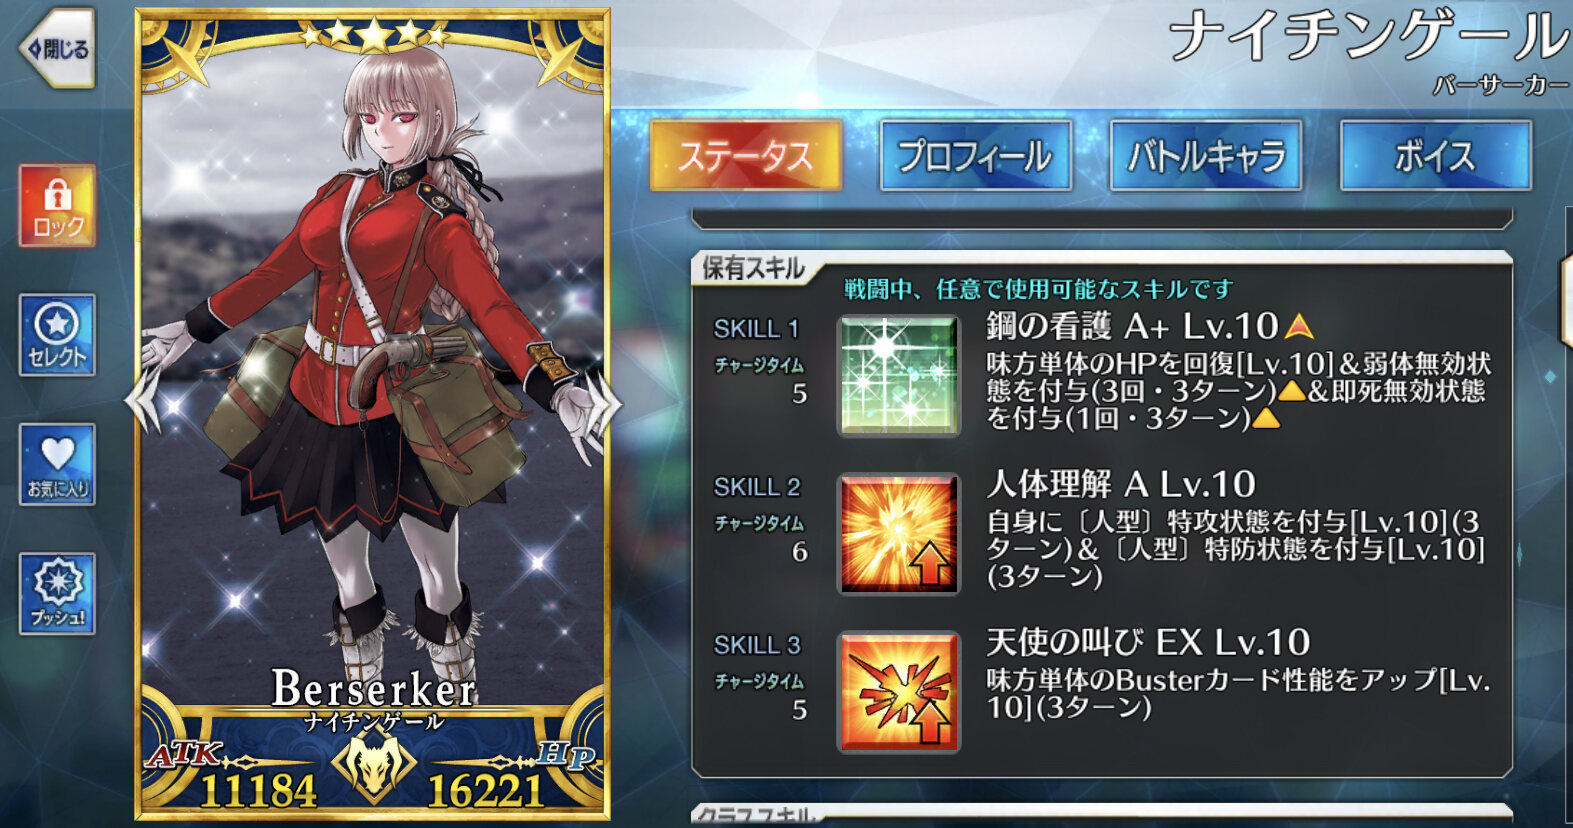Show previous card art with left arrow
Viewport: 1573px width, 828px height.
[x=141, y=401]
